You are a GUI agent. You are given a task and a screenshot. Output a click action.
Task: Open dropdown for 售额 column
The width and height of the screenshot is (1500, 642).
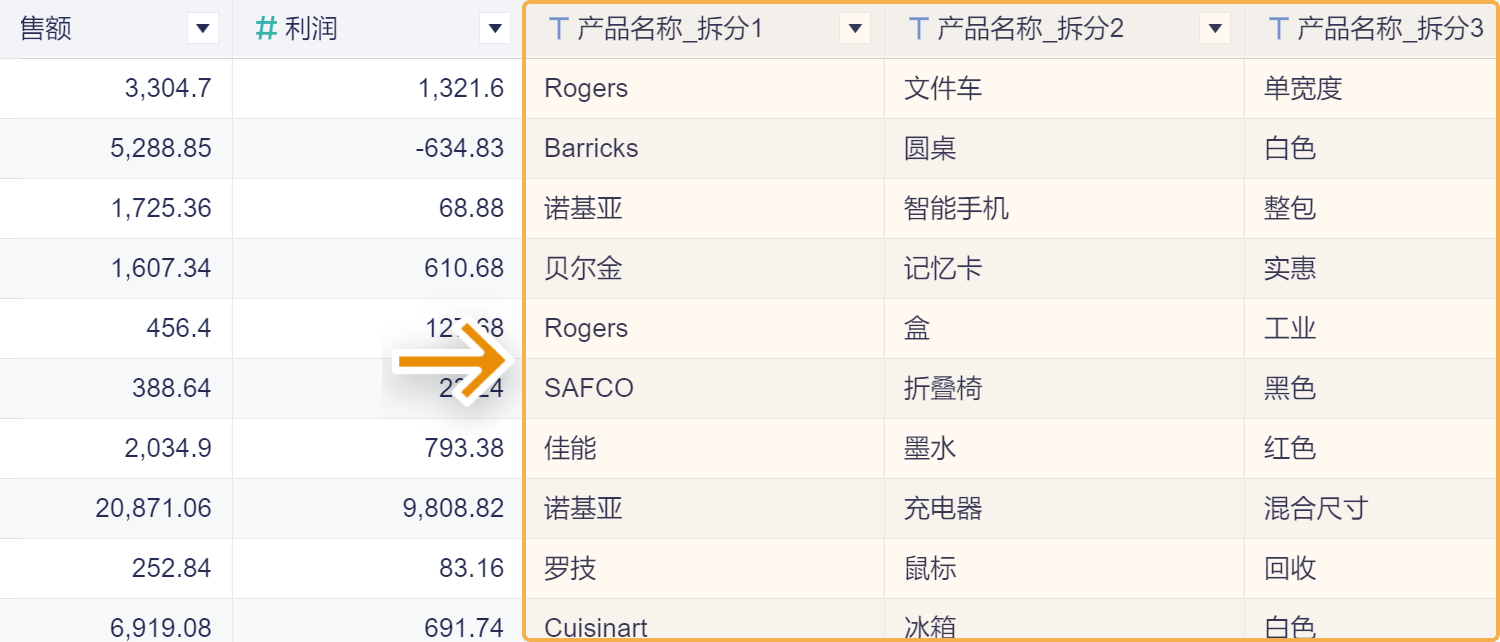pos(203,29)
